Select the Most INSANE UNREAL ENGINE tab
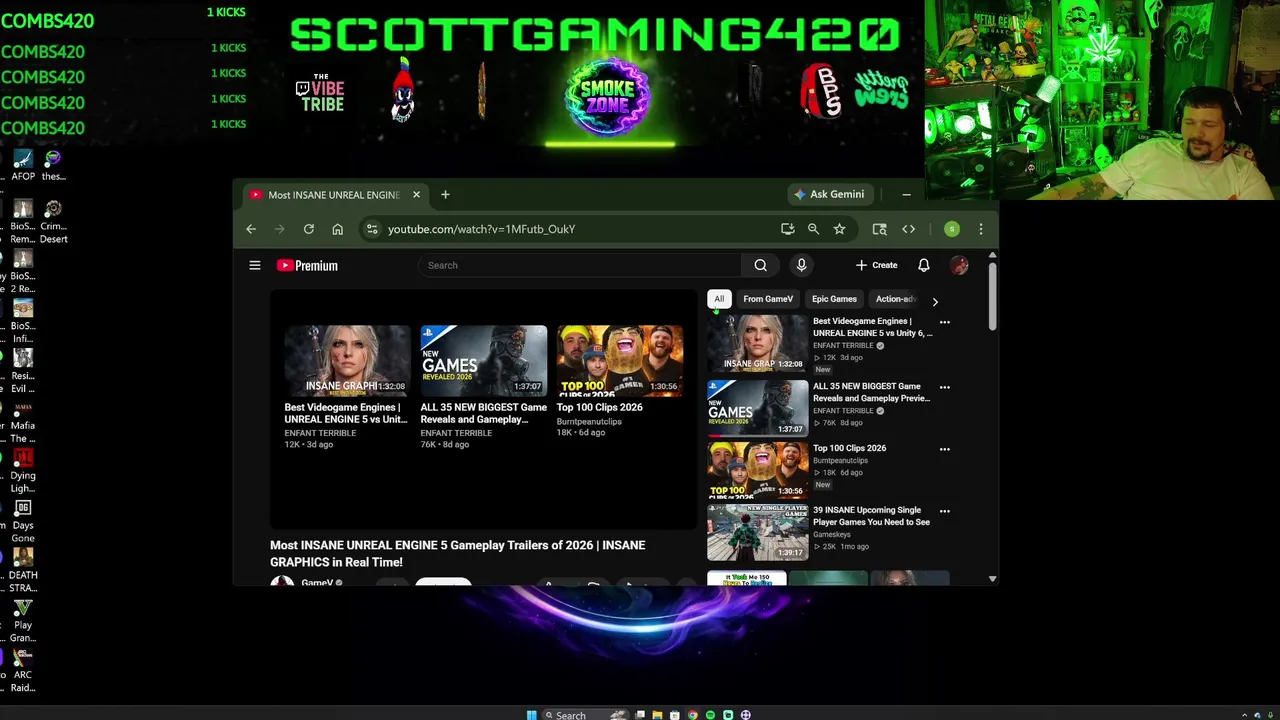The width and height of the screenshot is (1280, 720). [x=335, y=195]
